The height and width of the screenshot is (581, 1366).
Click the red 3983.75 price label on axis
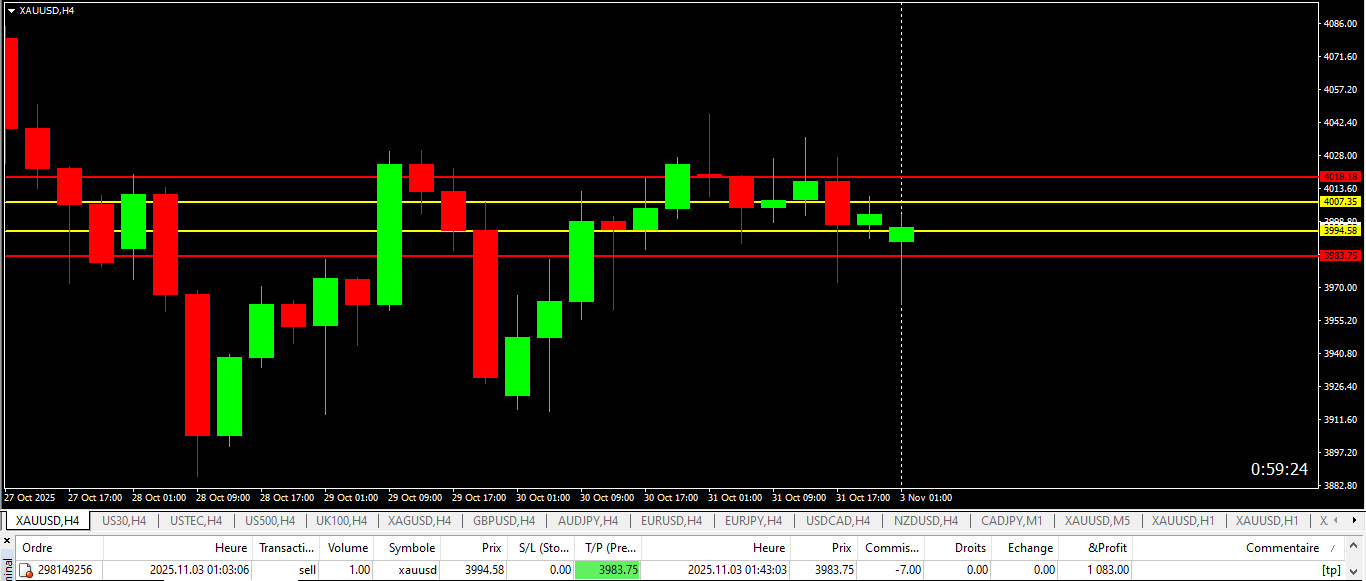1339,256
